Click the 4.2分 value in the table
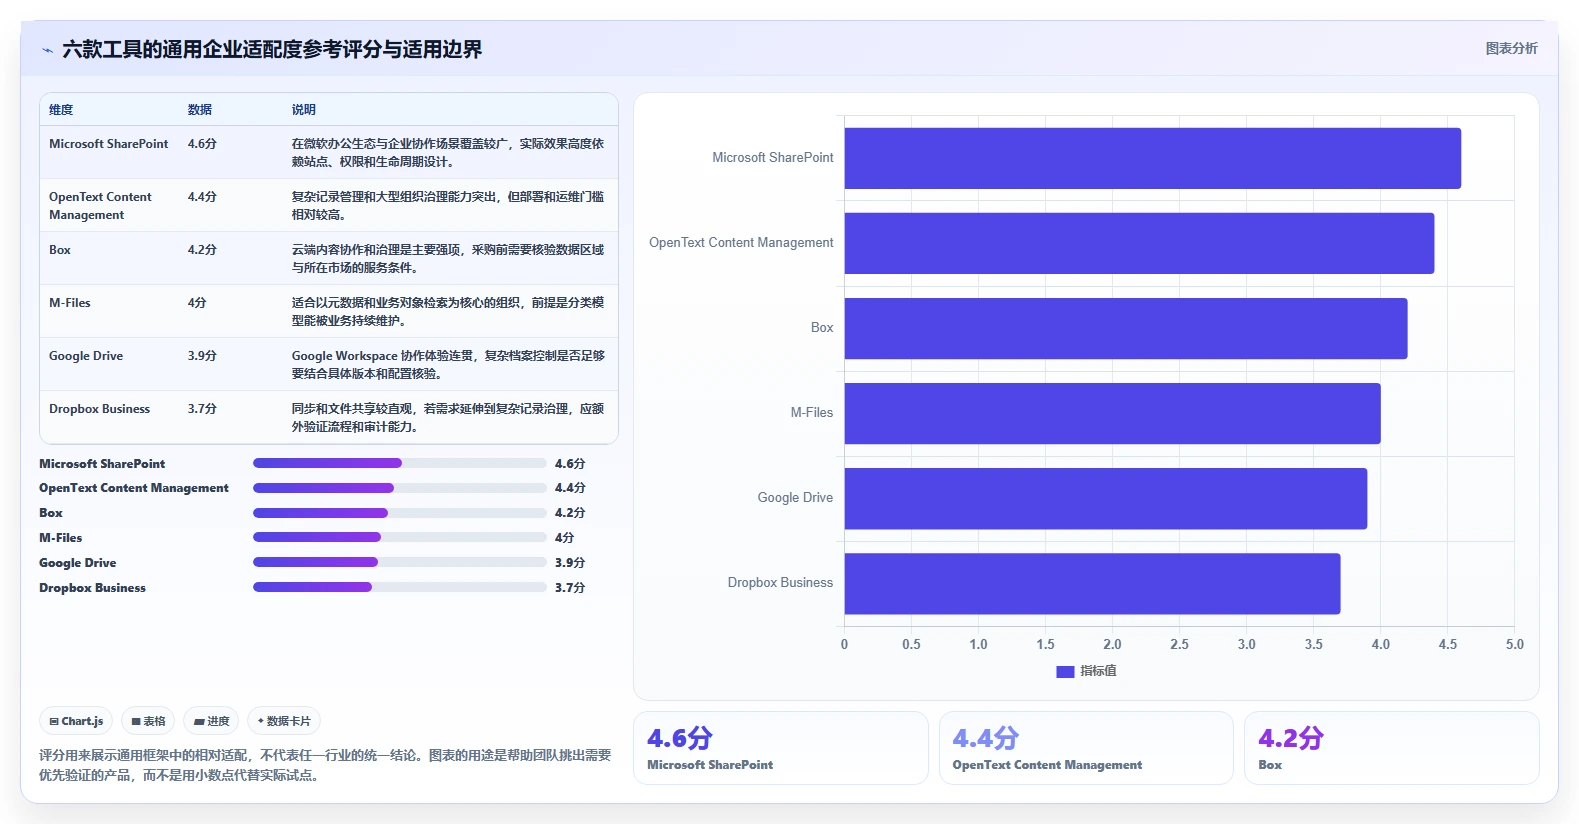Viewport: 1579px width, 824px height. [202, 250]
